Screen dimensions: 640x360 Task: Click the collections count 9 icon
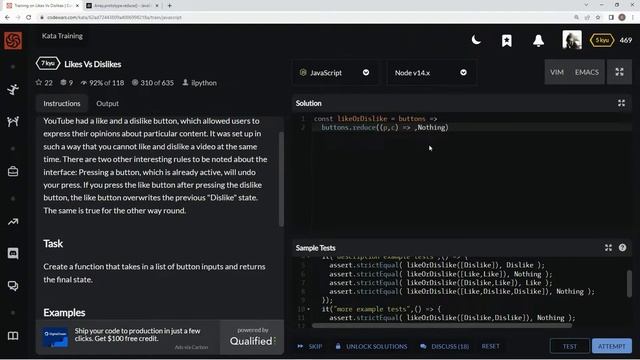[63, 82]
